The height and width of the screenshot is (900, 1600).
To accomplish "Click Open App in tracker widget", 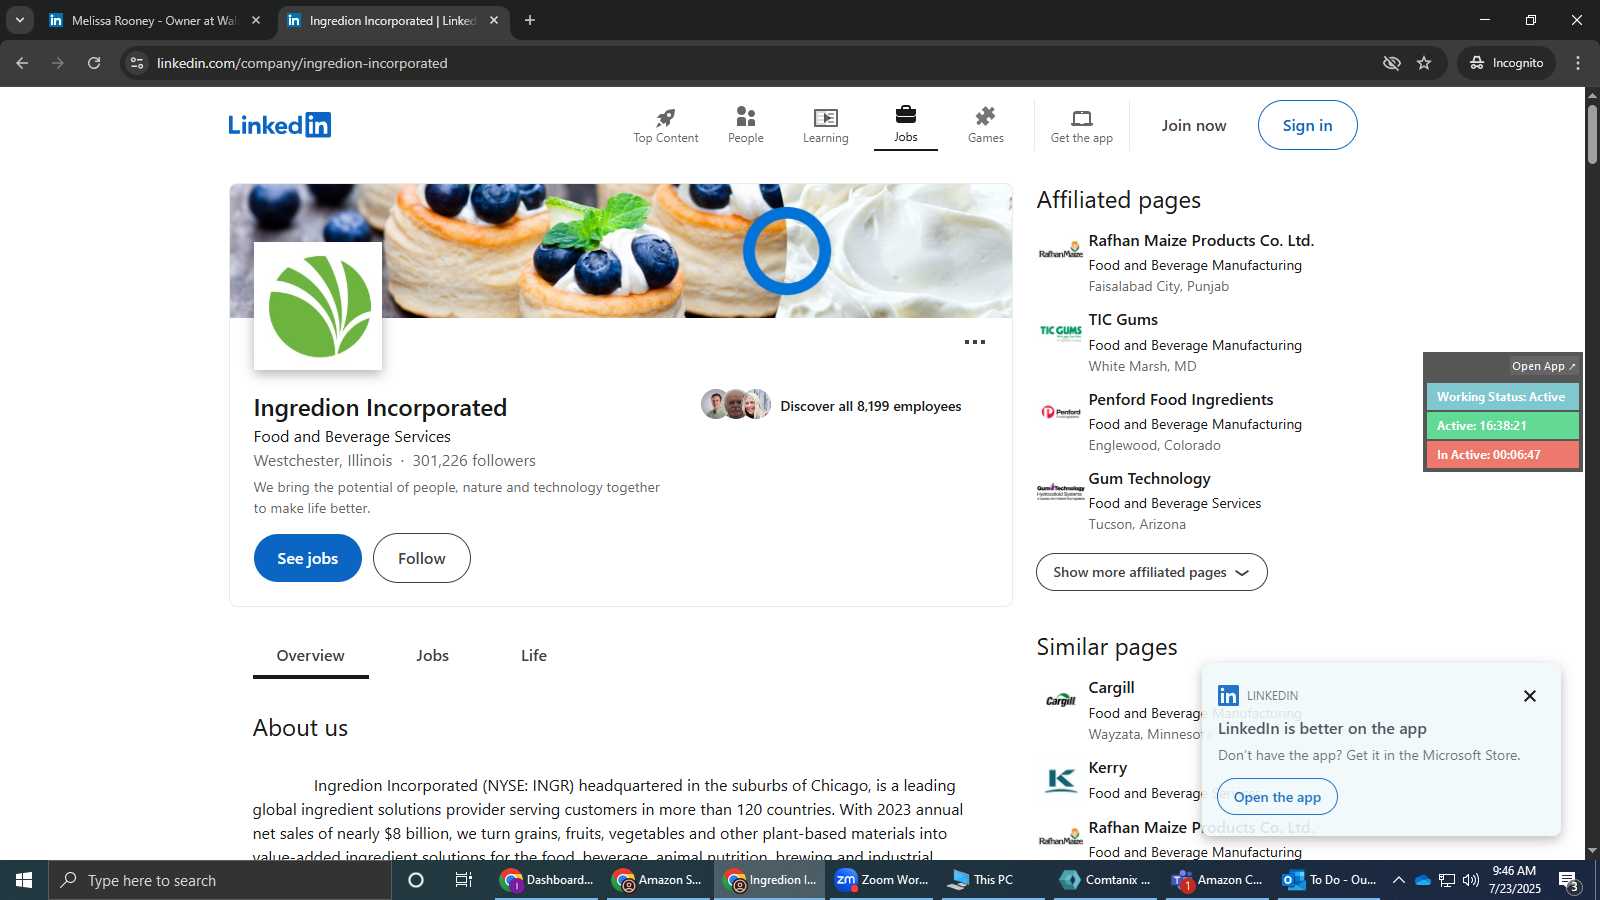I will pos(1543,366).
